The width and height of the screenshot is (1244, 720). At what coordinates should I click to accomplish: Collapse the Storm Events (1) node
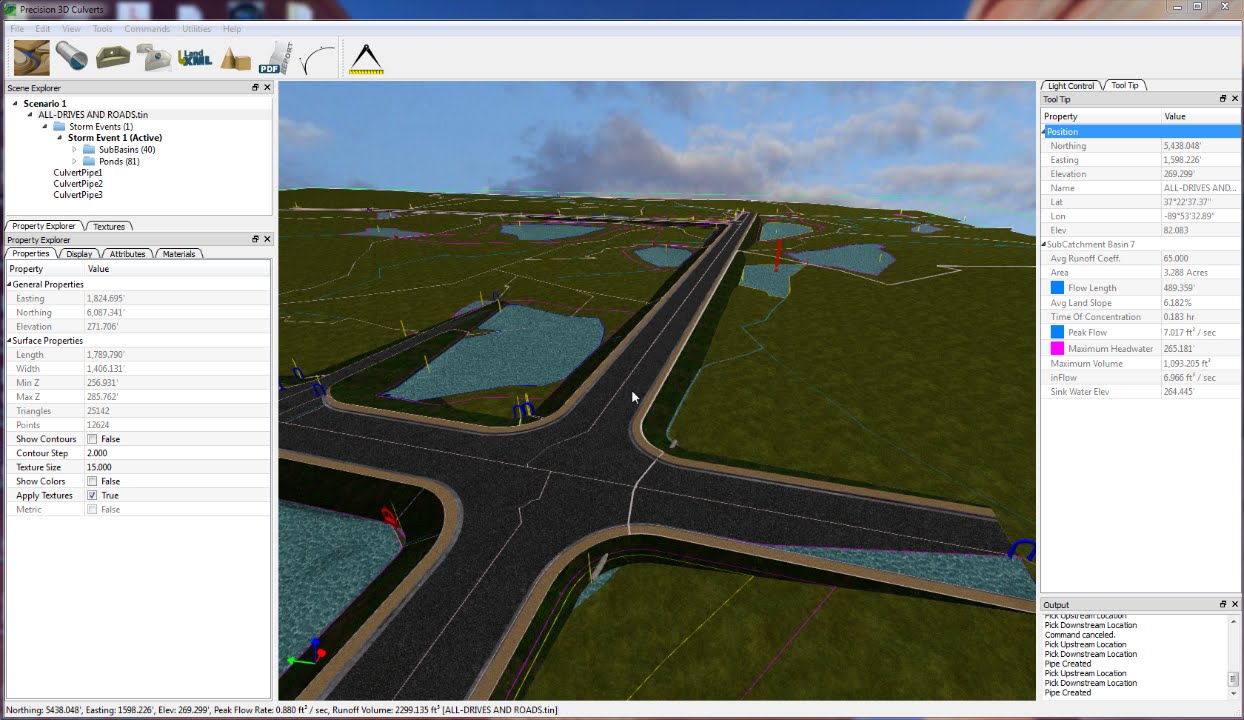coord(45,127)
